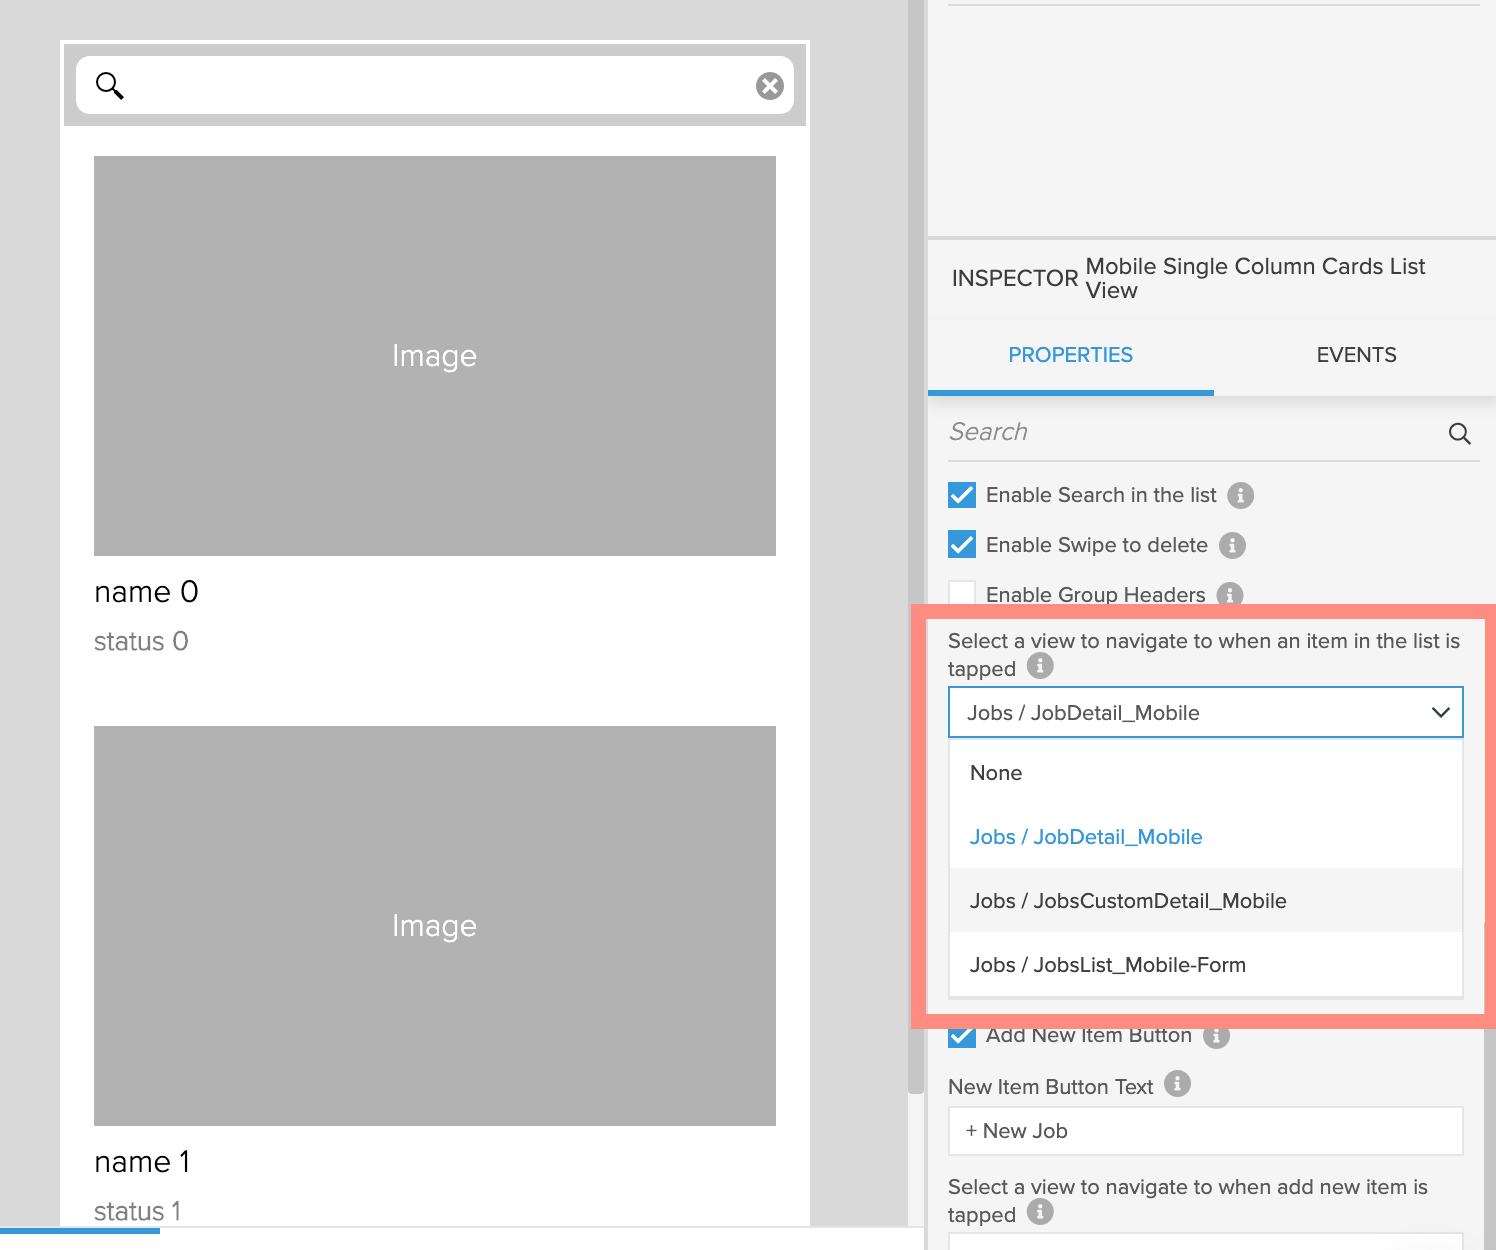This screenshot has height=1250, width=1496.
Task: Disable Enable Swipe to delete checkbox
Action: click(x=962, y=545)
